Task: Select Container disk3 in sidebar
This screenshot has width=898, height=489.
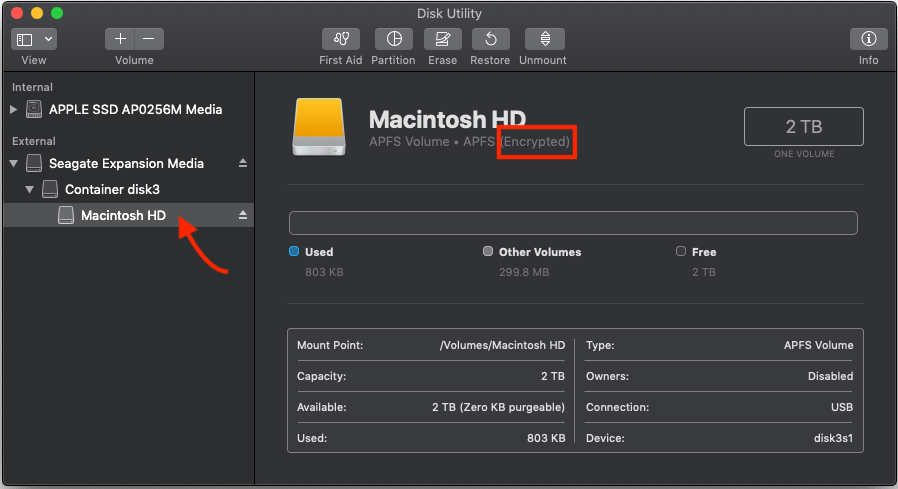Action: (112, 190)
